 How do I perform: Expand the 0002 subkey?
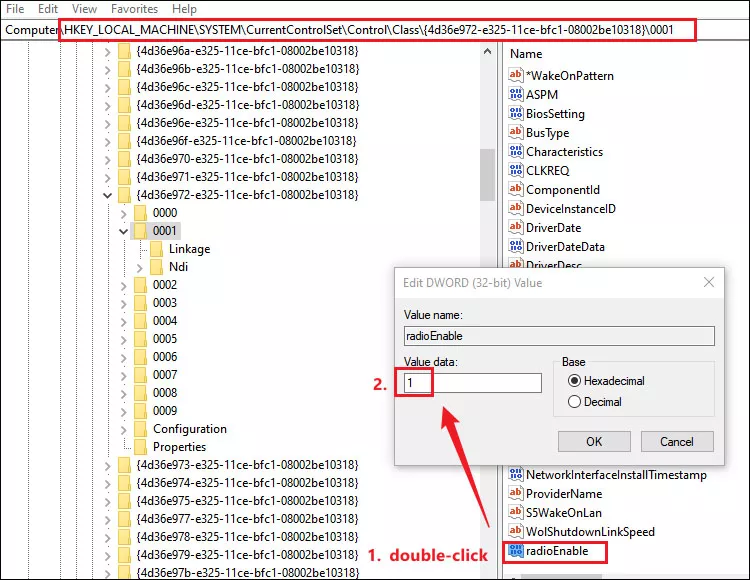[x=123, y=285]
